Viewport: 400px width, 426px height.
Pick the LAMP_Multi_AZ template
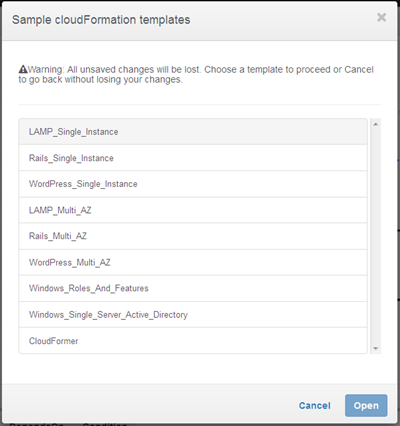(x=193, y=210)
